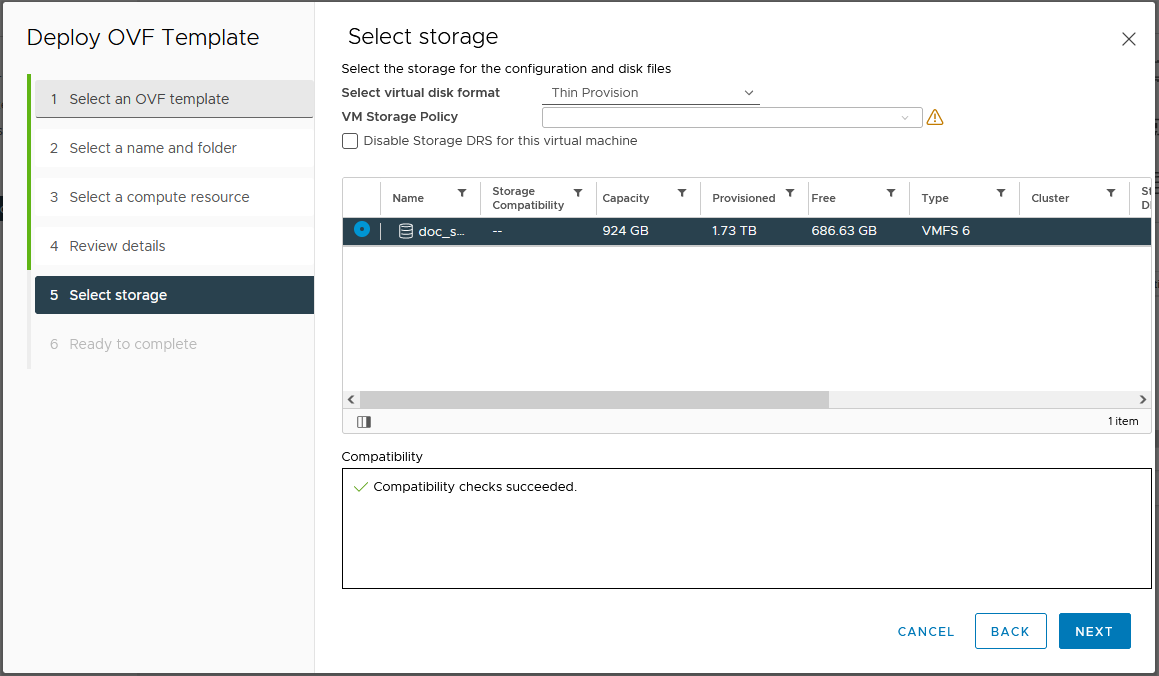Click the horizontal scrollbar thumb of the table
Screen dimensions: 1159x676
point(594,400)
